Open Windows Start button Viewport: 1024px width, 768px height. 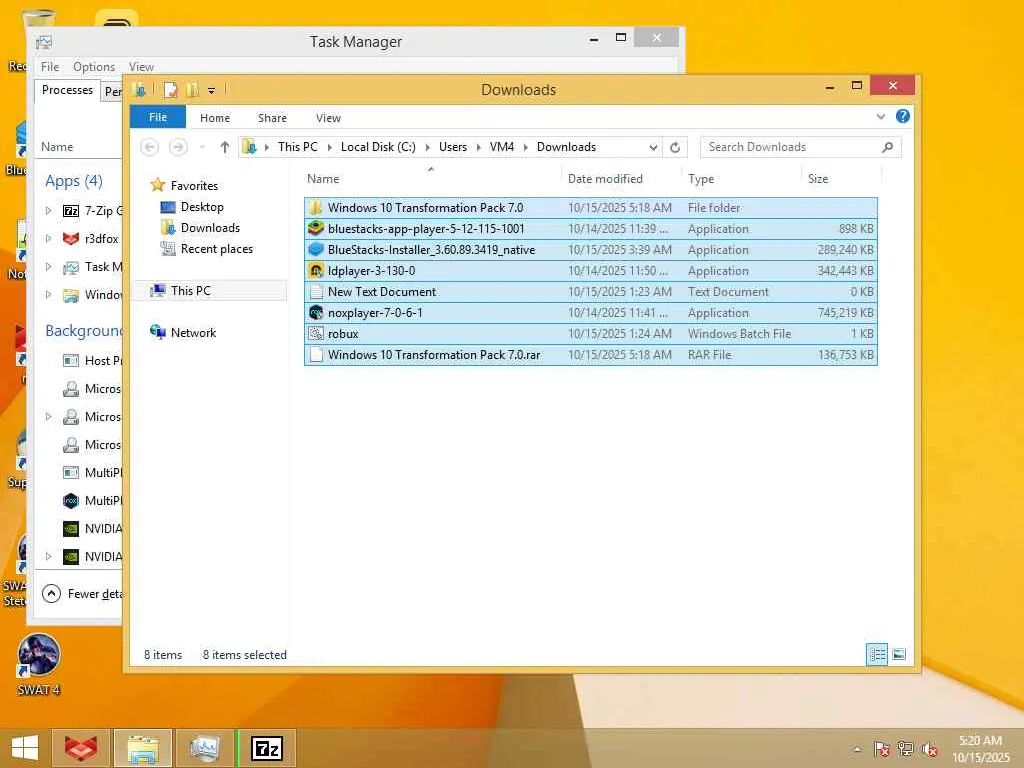pos(25,748)
